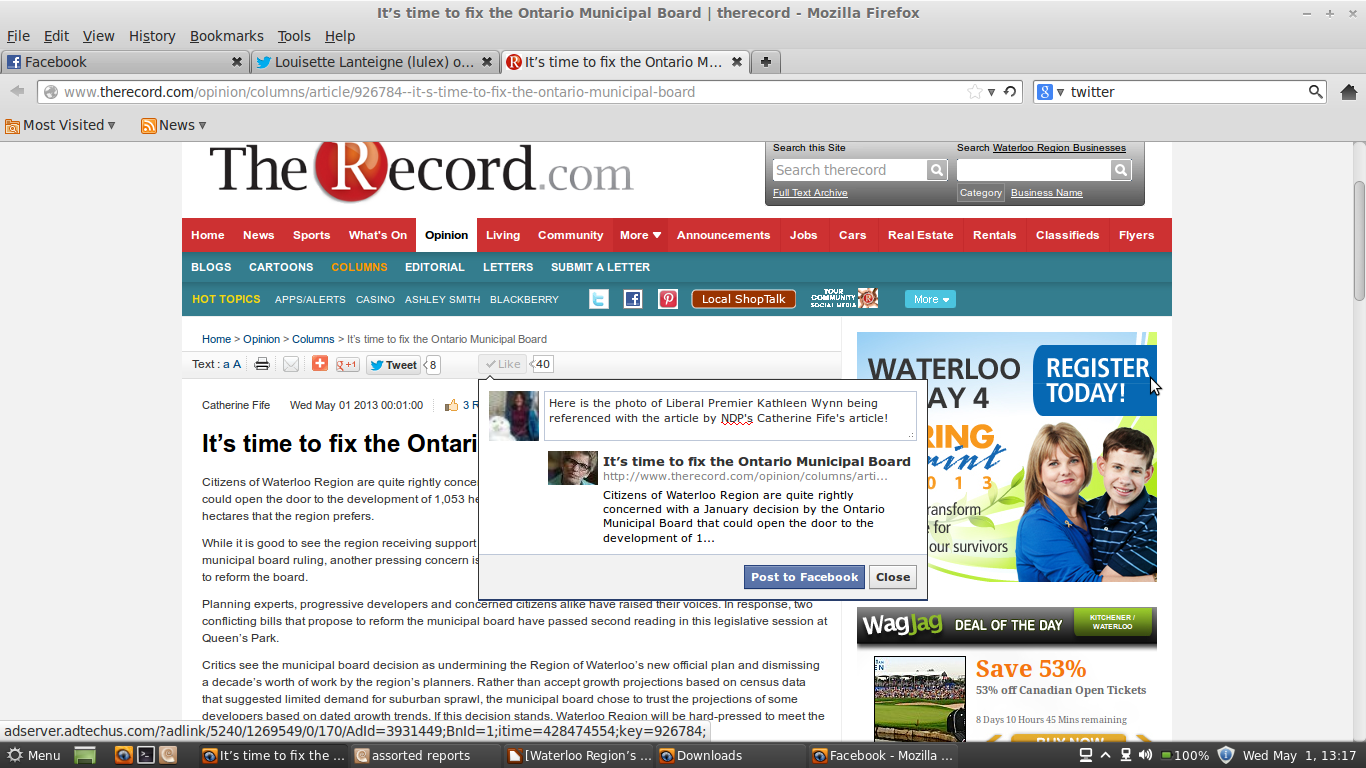The height and width of the screenshot is (768, 1366).
Task: Switch to the Facebook tab
Action: click(x=125, y=62)
